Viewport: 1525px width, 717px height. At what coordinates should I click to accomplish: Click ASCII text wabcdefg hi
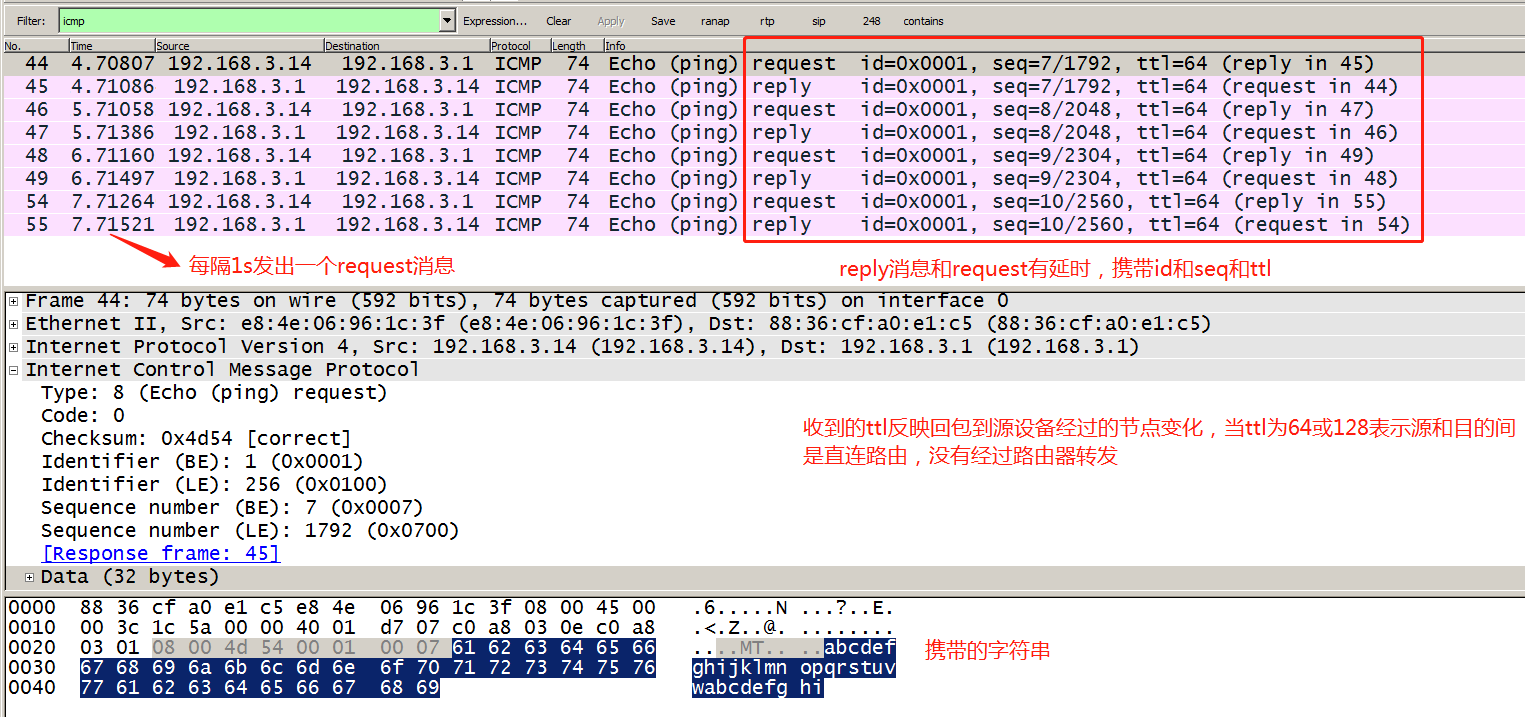[757, 688]
